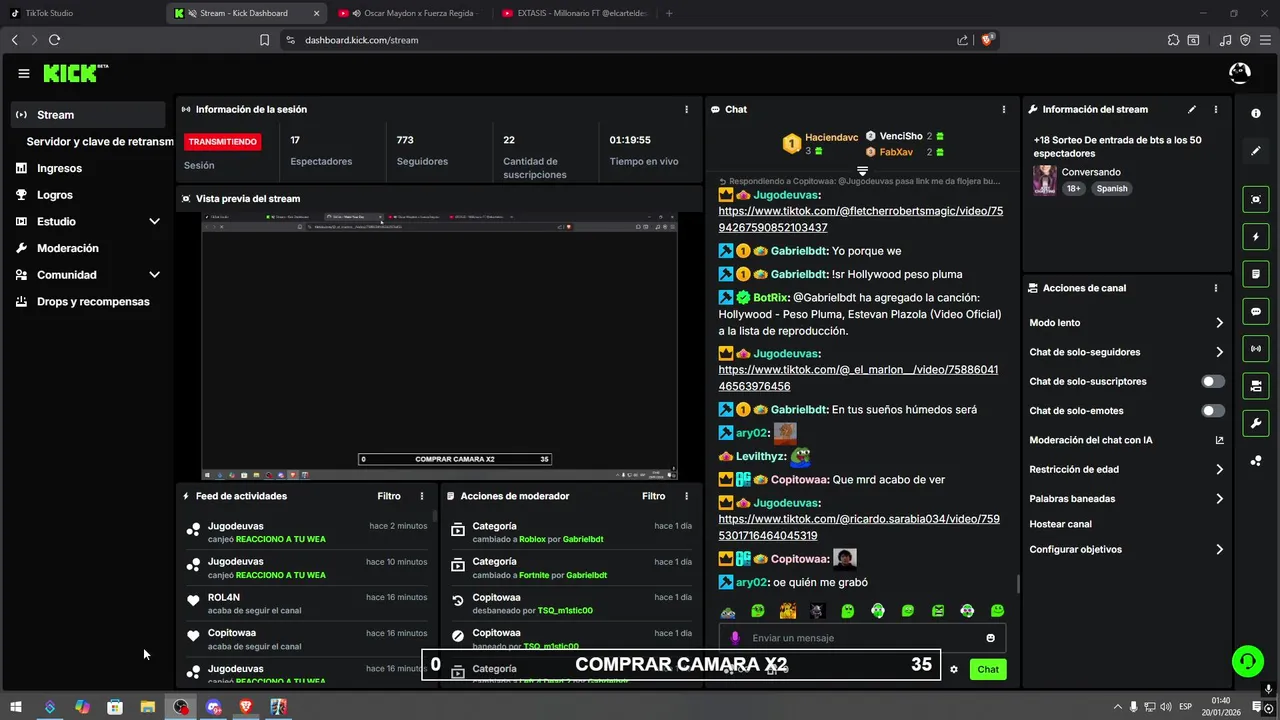This screenshot has width=1280, height=720.
Task: Toggle the broadcast signal icon in right rail
Action: click(1256, 348)
